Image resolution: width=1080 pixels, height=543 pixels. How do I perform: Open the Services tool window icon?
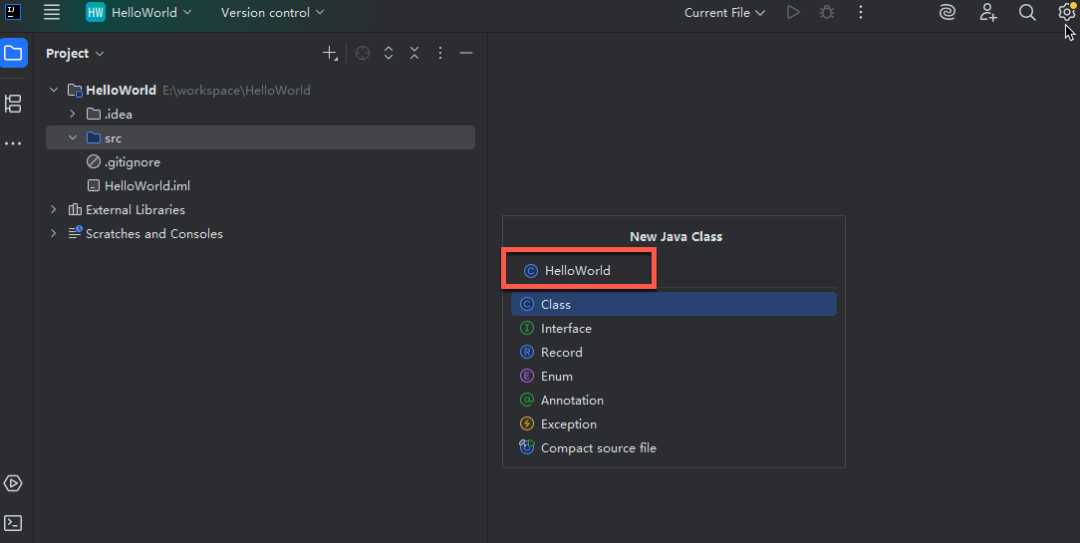point(13,483)
